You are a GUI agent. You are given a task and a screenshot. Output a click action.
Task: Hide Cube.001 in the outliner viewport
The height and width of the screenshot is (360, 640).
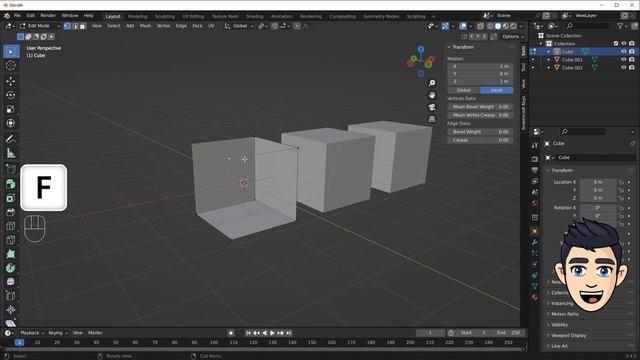point(623,60)
